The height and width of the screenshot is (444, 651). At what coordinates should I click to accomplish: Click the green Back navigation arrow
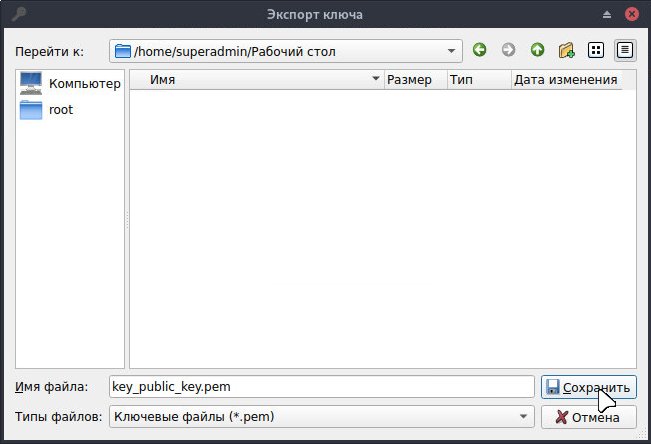(480, 50)
